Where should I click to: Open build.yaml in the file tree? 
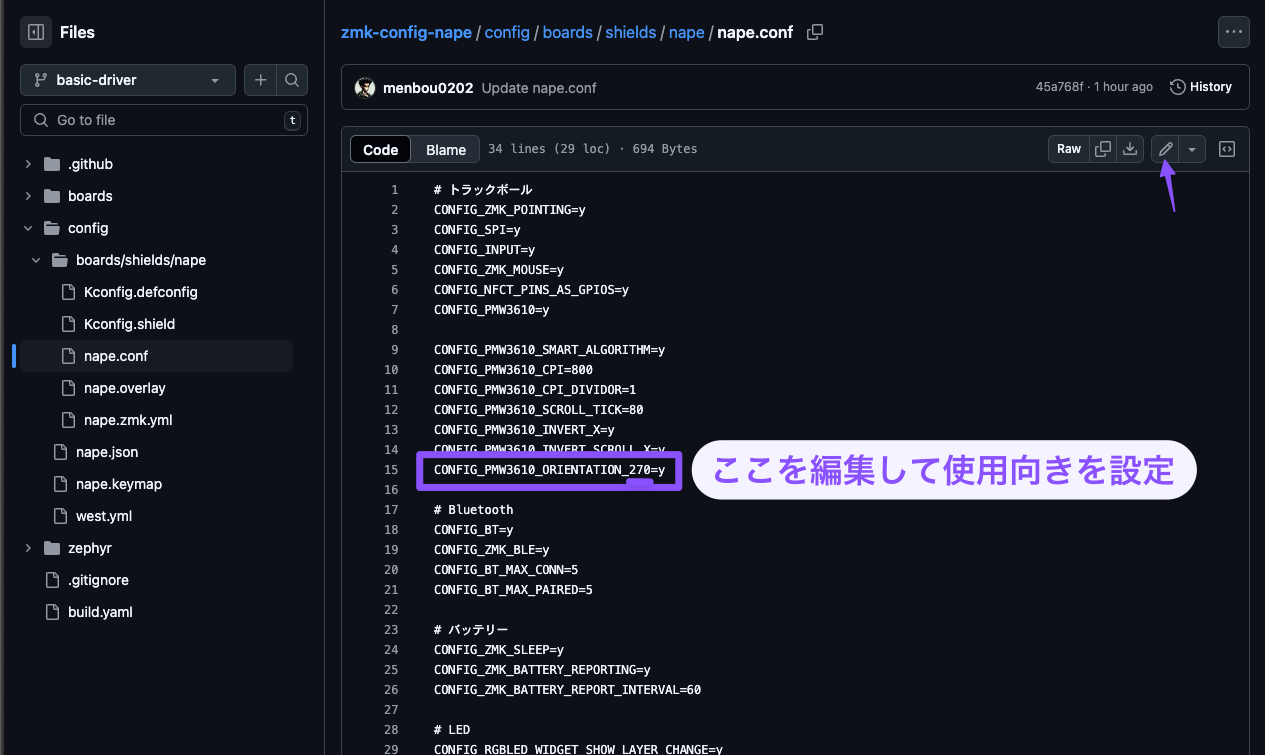click(100, 612)
